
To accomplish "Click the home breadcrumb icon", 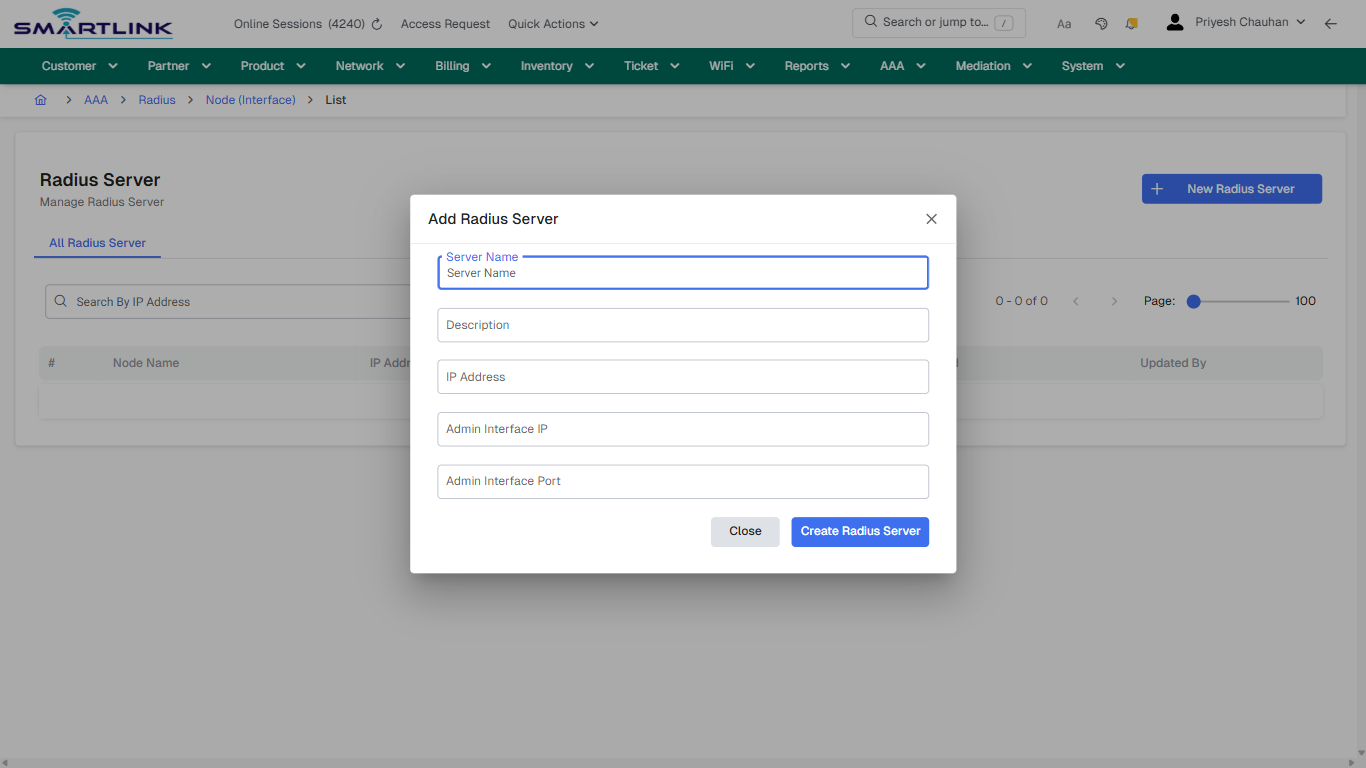I will coord(41,99).
